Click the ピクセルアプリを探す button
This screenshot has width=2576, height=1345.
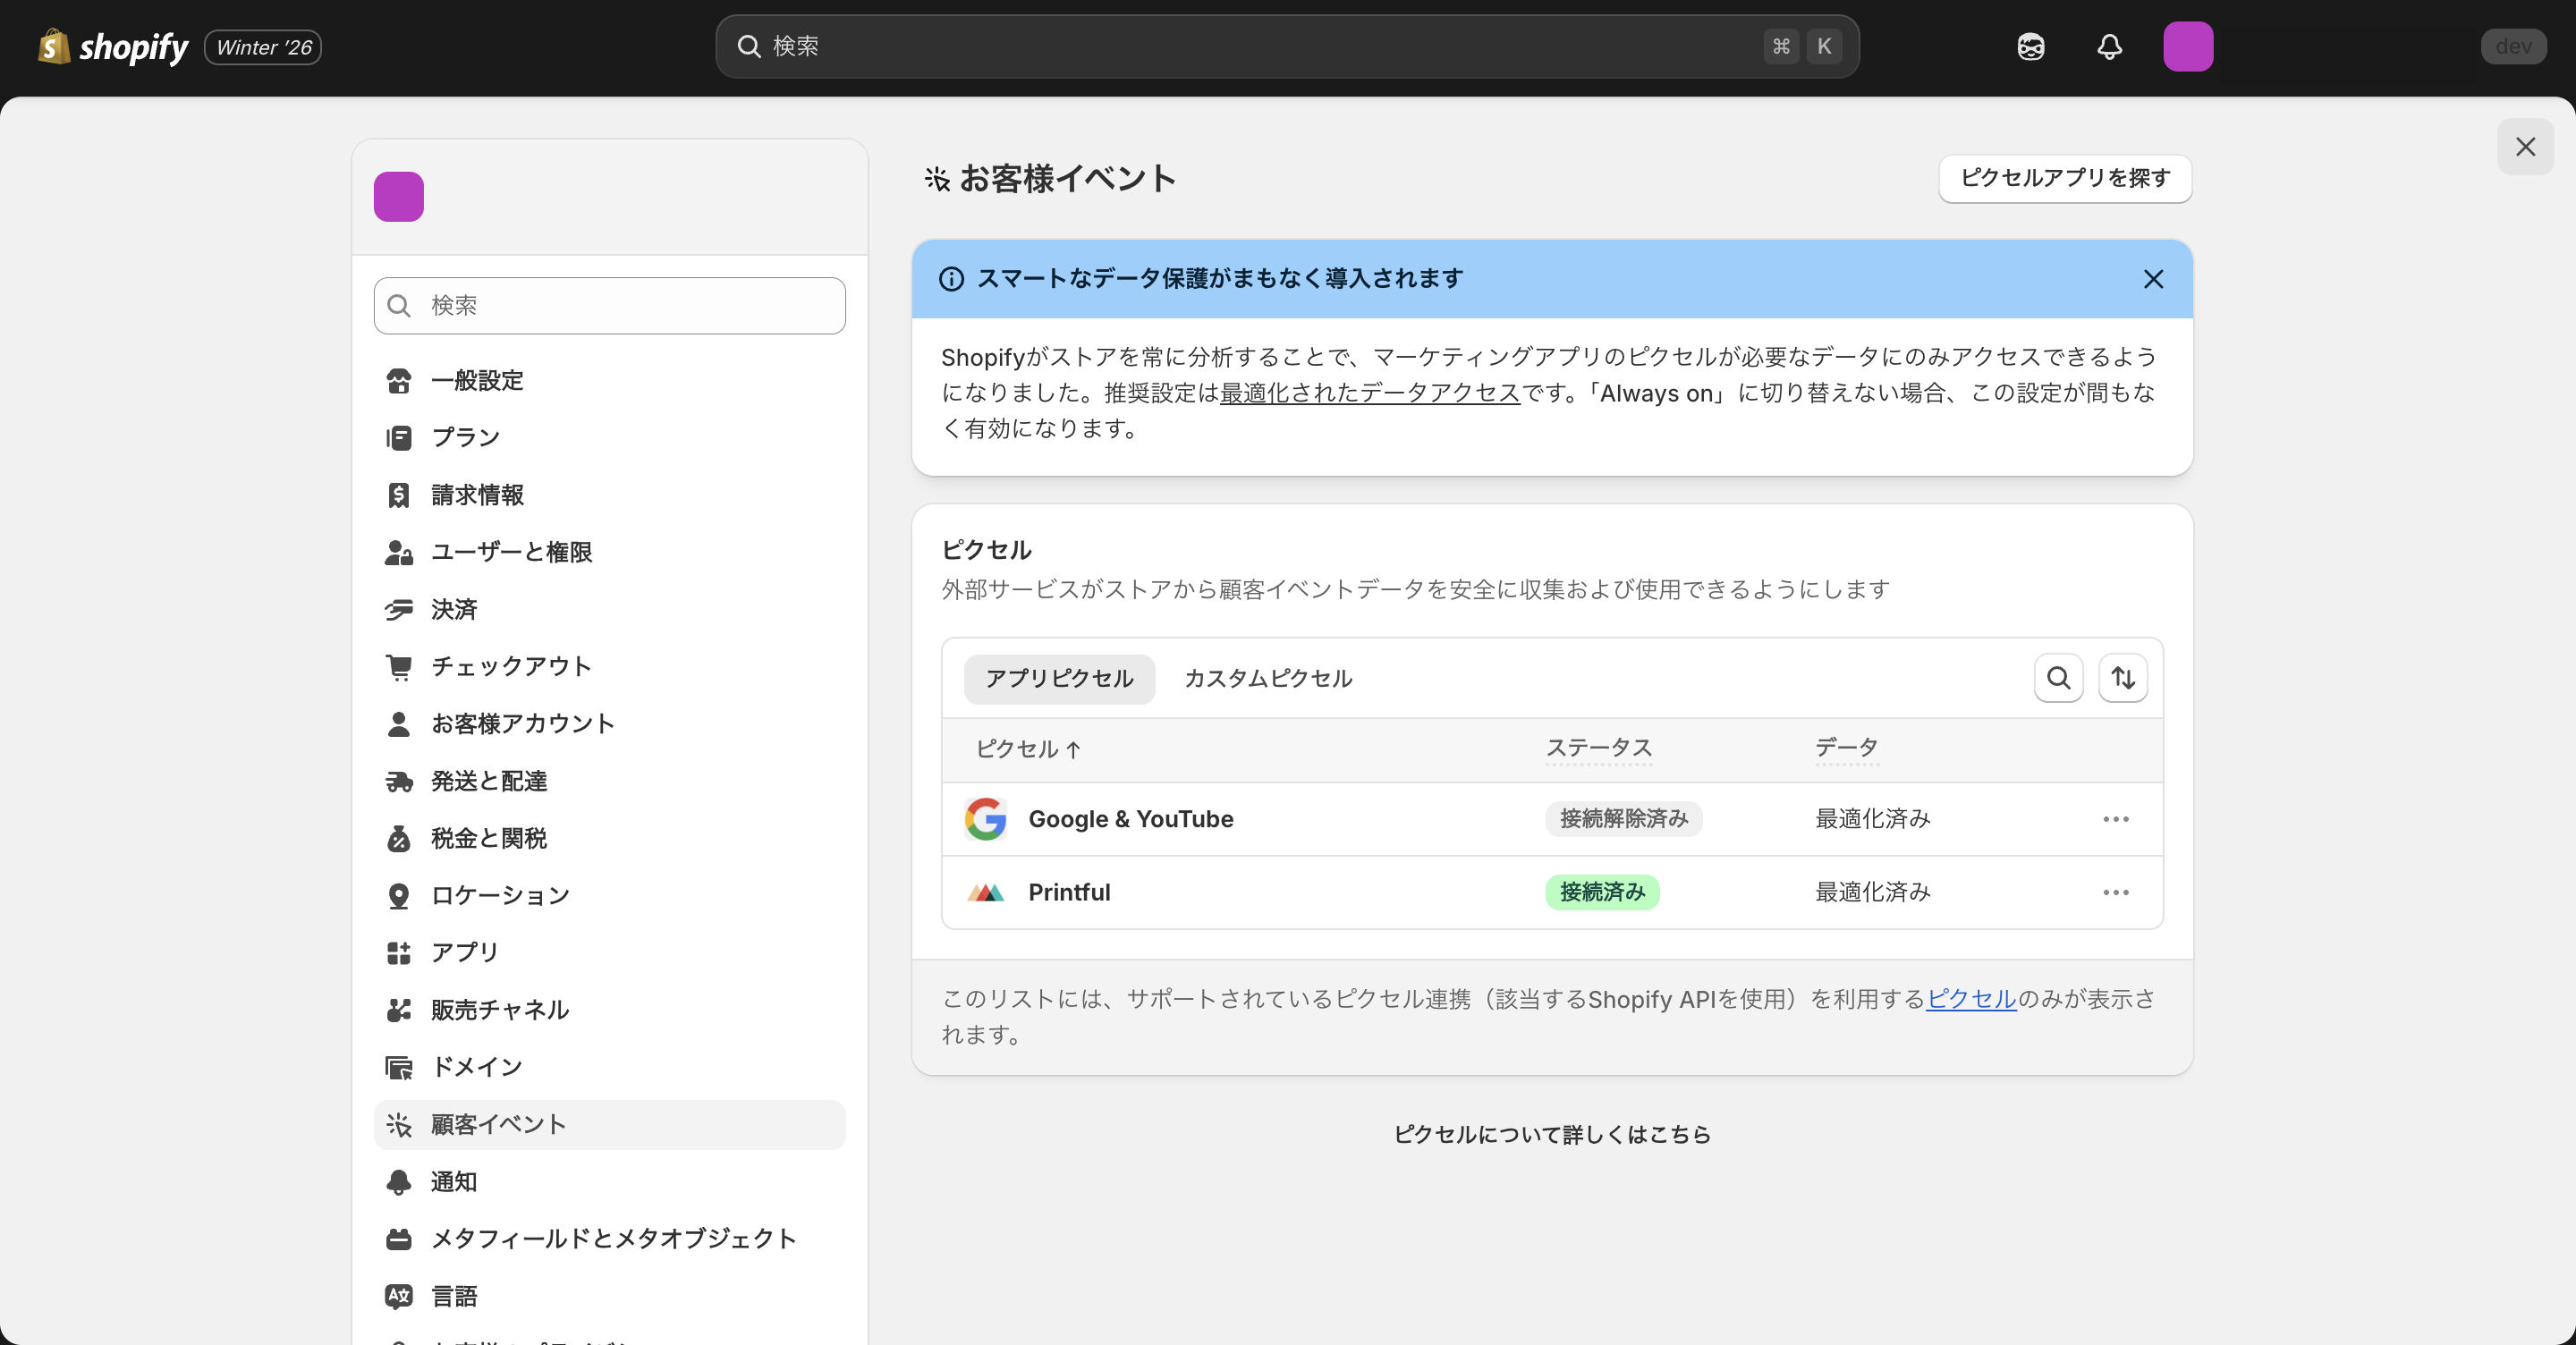point(2064,179)
